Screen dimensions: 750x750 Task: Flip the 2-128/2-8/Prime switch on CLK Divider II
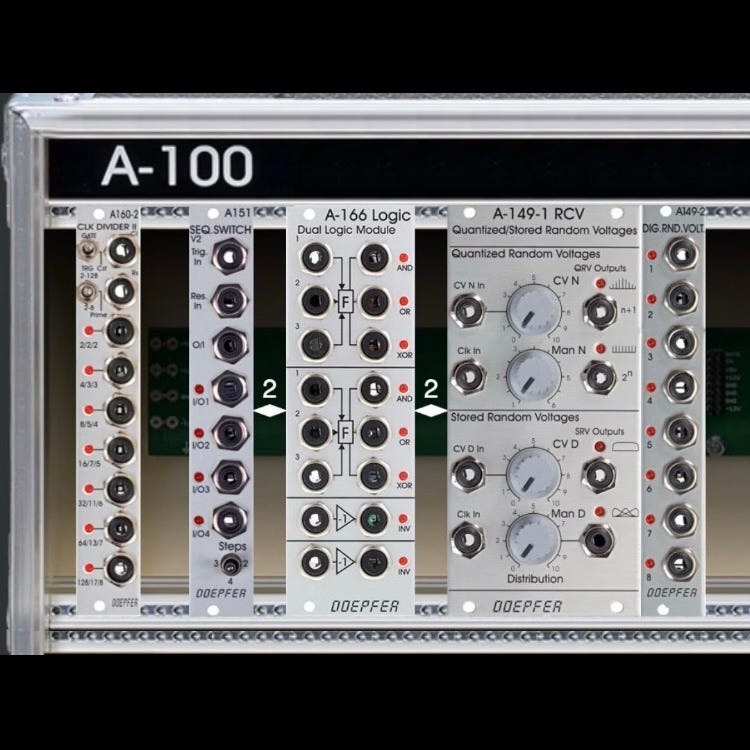click(x=87, y=291)
